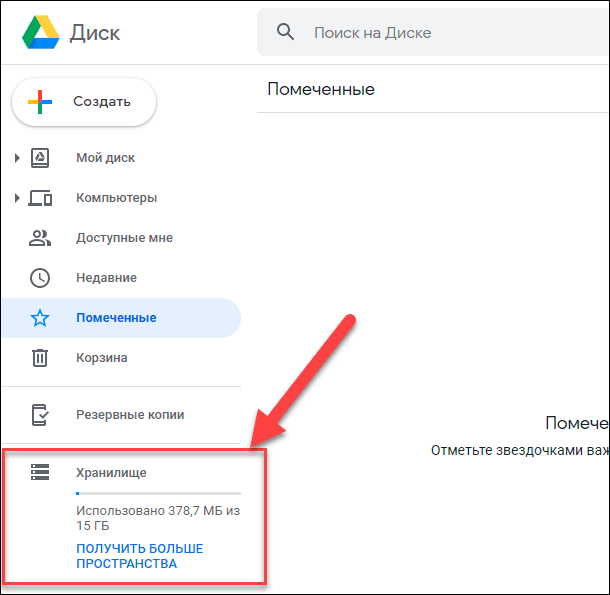This screenshot has width=610, height=595.
Task: Open ПОЛУЧИТЬ БОЛЬШЕ ПРОСТРАНСТВА link
Action: (x=139, y=556)
